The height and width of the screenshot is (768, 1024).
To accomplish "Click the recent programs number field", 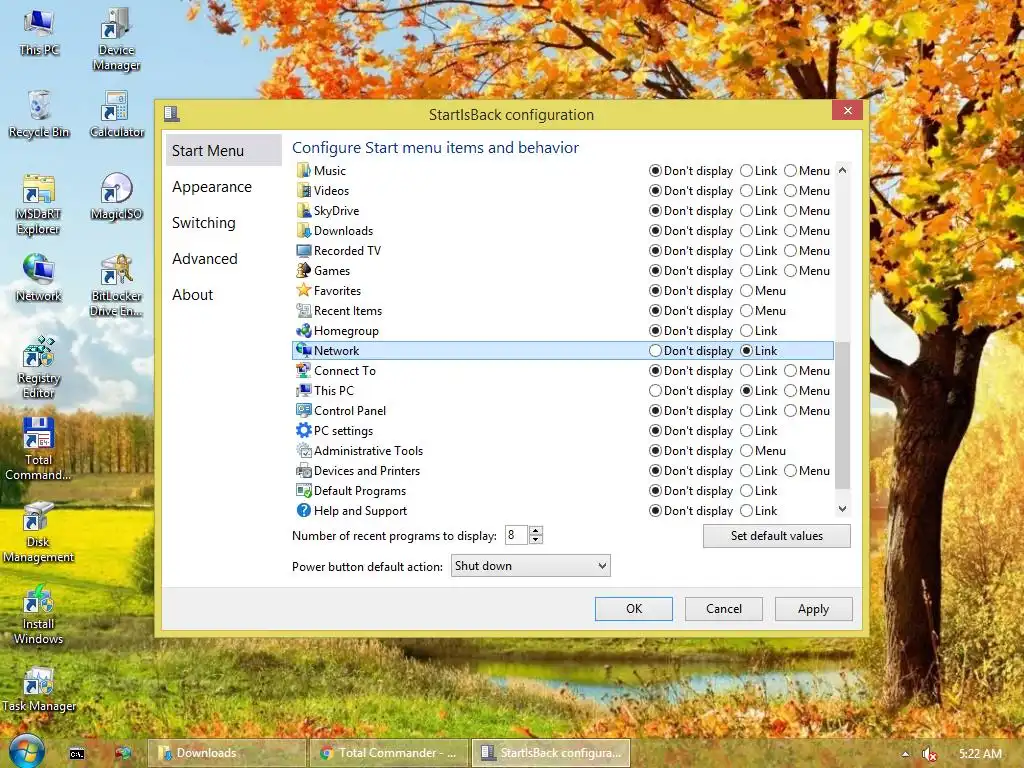I will click(x=516, y=536).
